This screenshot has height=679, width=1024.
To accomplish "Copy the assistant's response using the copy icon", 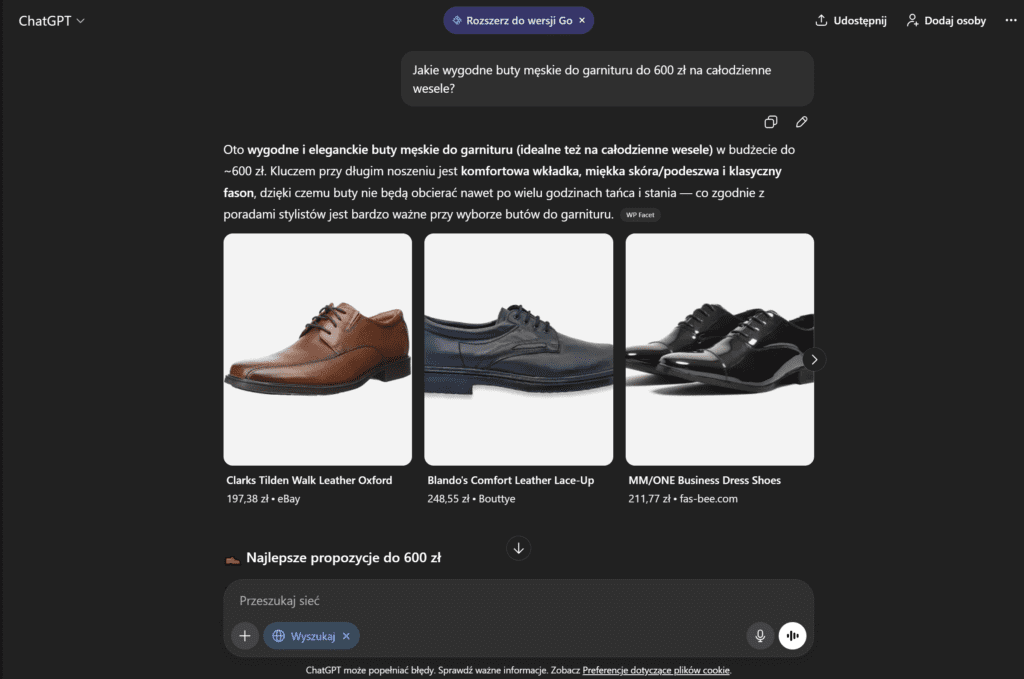I will (x=770, y=121).
